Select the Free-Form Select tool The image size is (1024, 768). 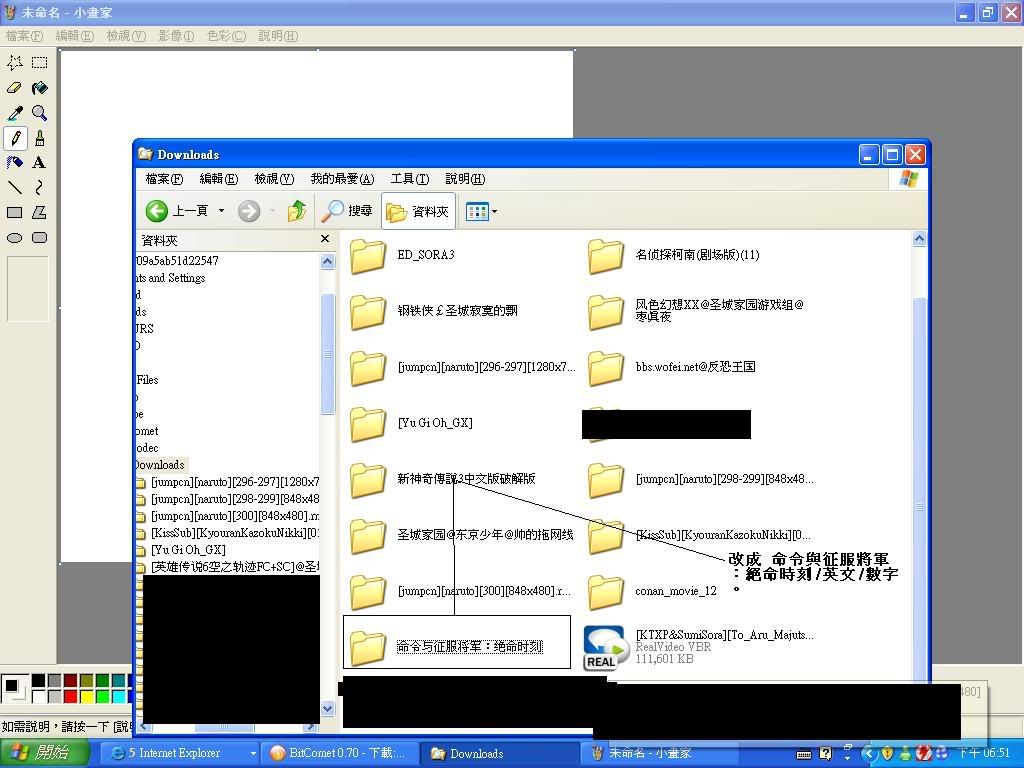click(15, 63)
